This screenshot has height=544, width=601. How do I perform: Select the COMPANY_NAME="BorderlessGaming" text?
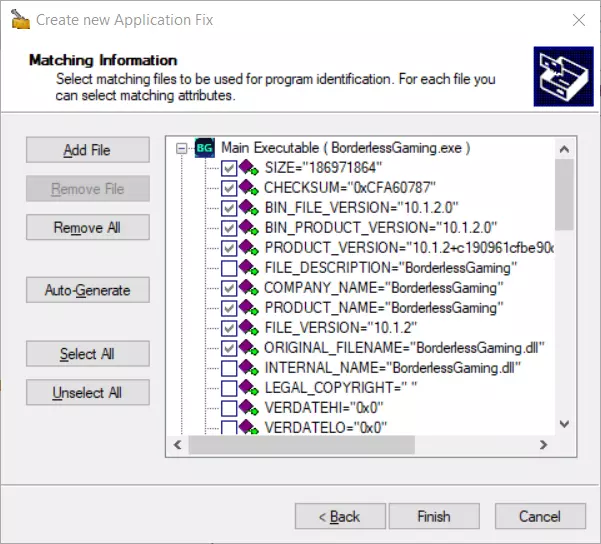click(x=384, y=288)
